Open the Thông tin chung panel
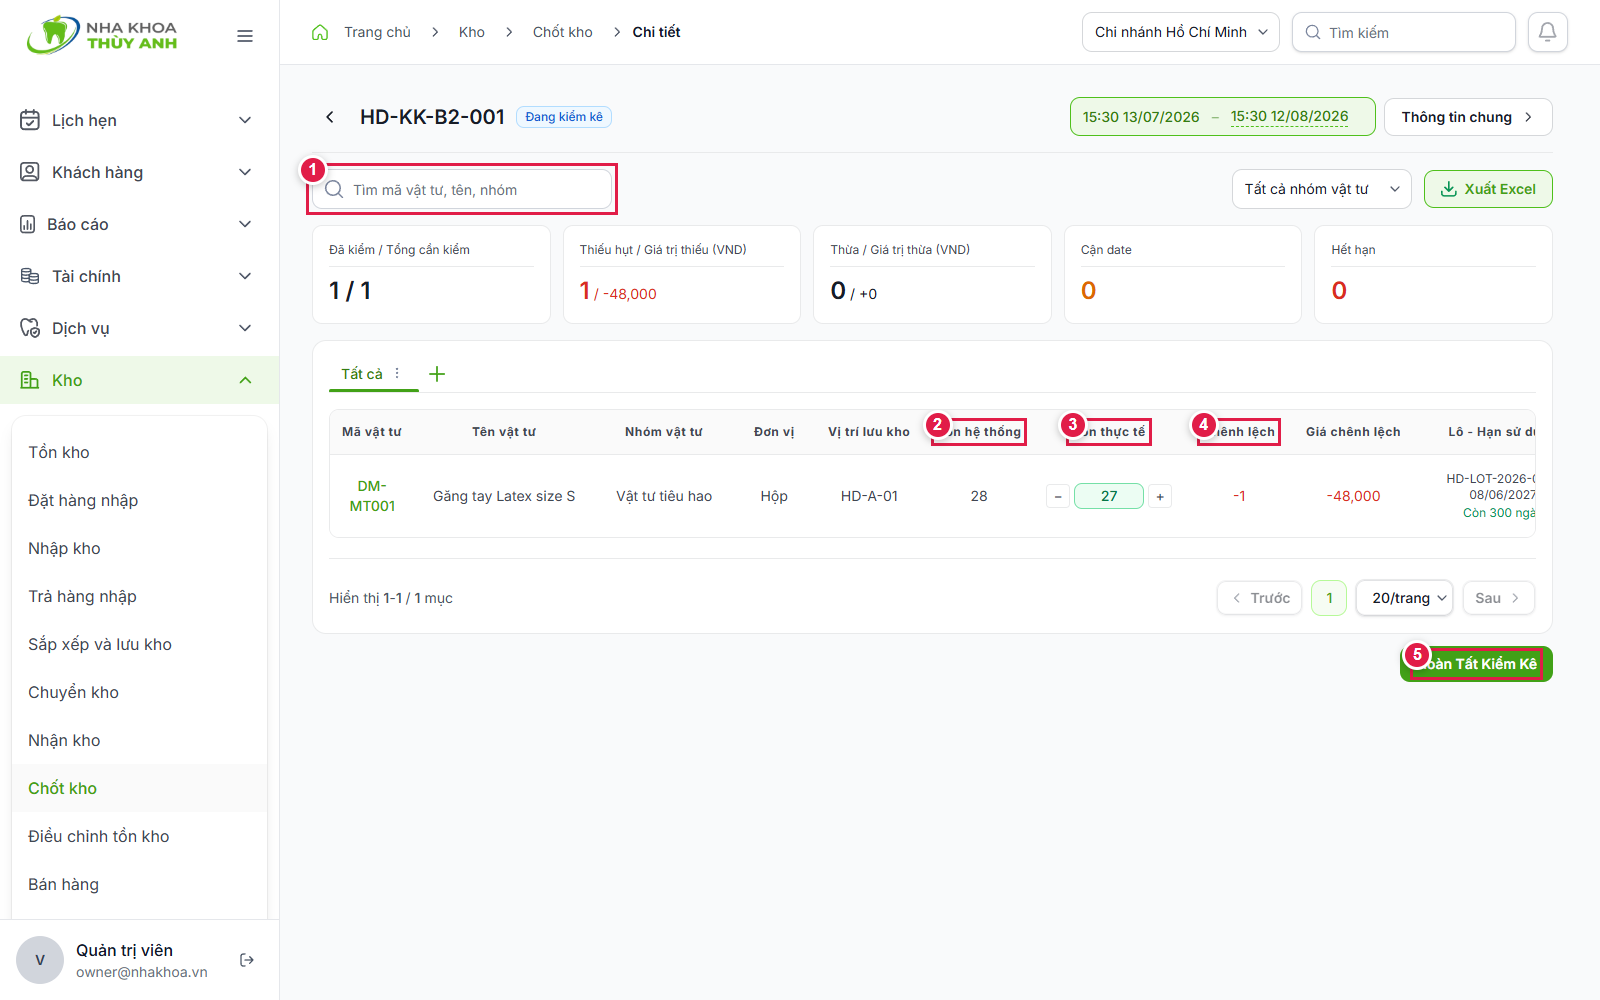This screenshot has width=1600, height=1000. [1468, 117]
